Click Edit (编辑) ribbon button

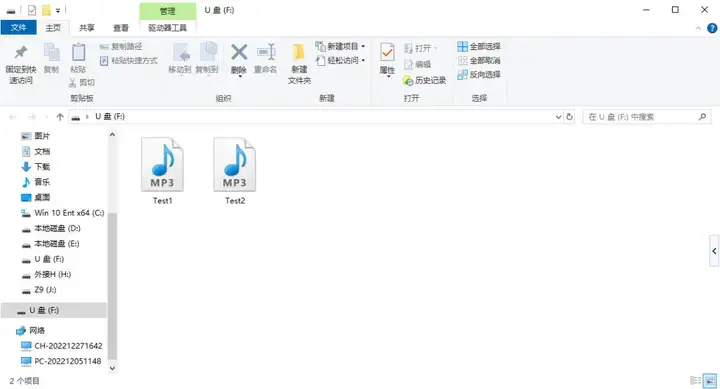click(x=417, y=64)
